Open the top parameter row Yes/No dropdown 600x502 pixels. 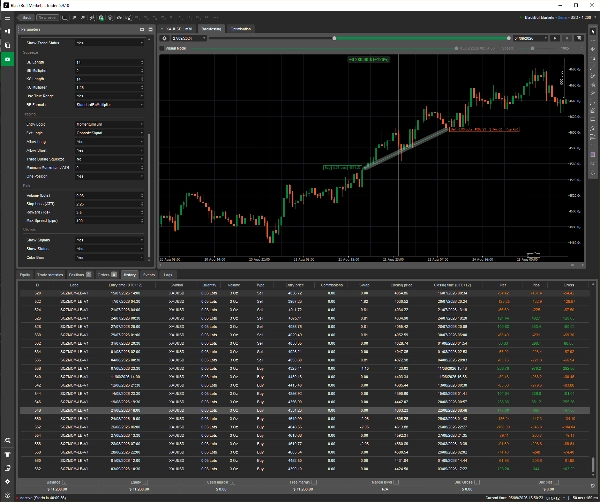109,43
